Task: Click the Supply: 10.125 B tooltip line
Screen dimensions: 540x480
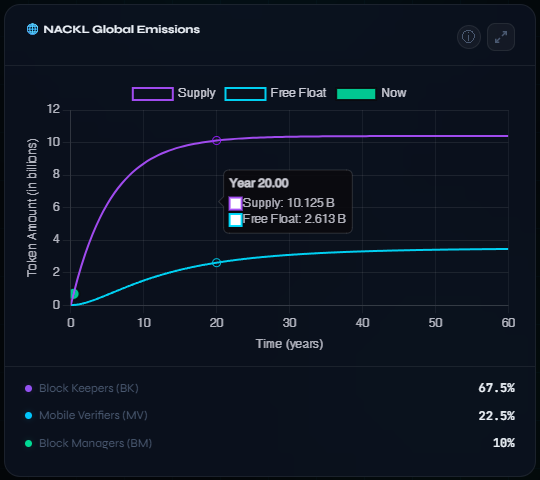Action: tap(282, 203)
